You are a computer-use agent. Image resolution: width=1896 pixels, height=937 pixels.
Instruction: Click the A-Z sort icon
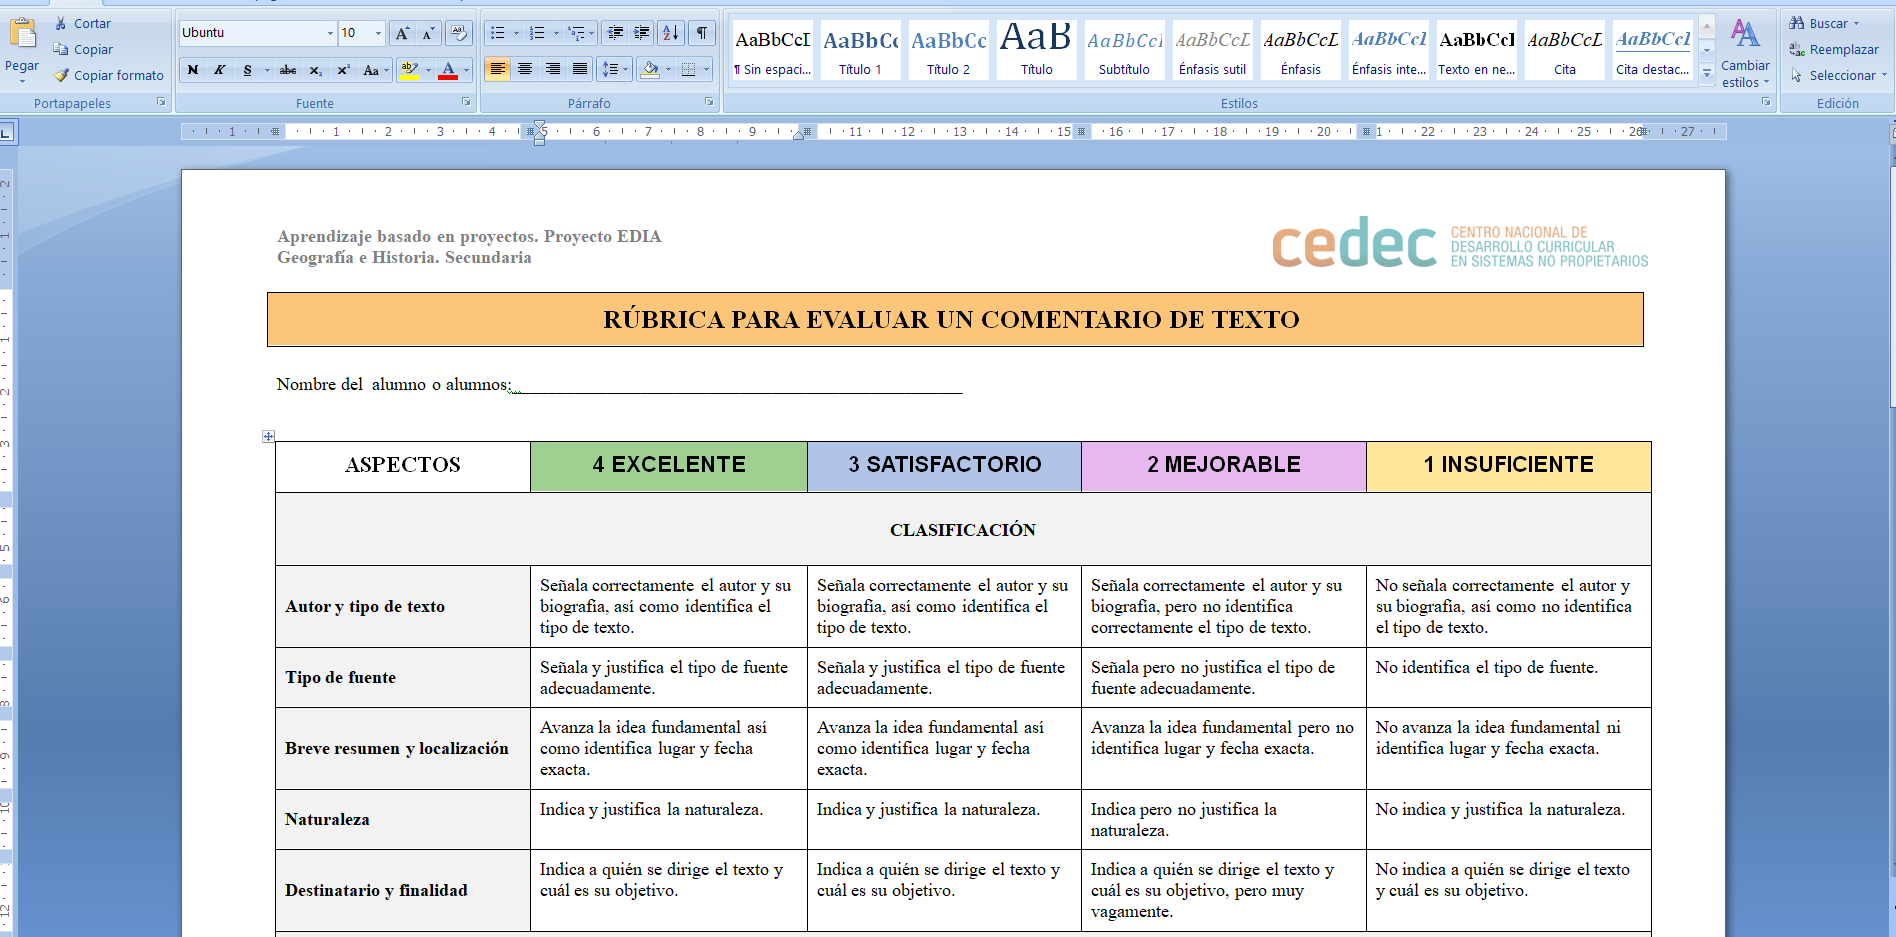point(671,33)
